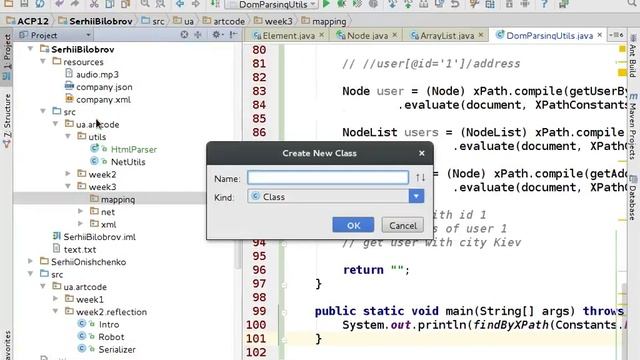Select the NetUtils class in the tree
Viewport: 640px width, 360px height.
(x=128, y=162)
